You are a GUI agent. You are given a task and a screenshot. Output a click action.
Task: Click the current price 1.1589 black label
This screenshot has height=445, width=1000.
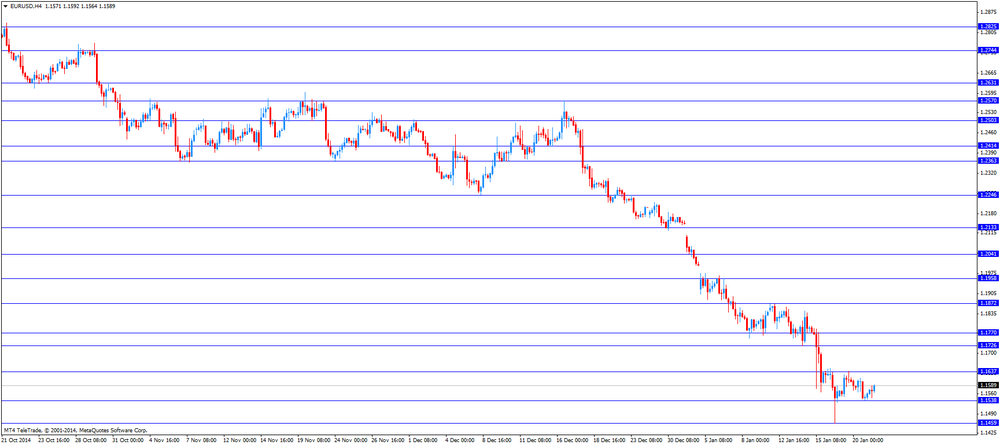(x=987, y=385)
